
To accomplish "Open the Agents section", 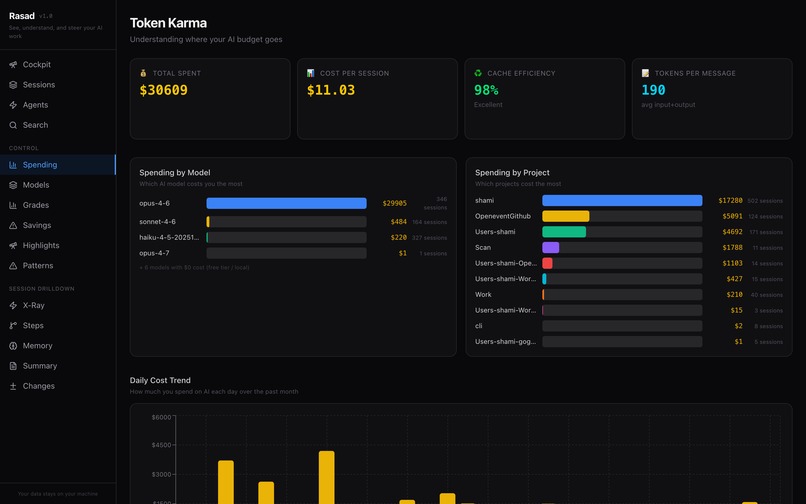I will (x=58, y=105).
